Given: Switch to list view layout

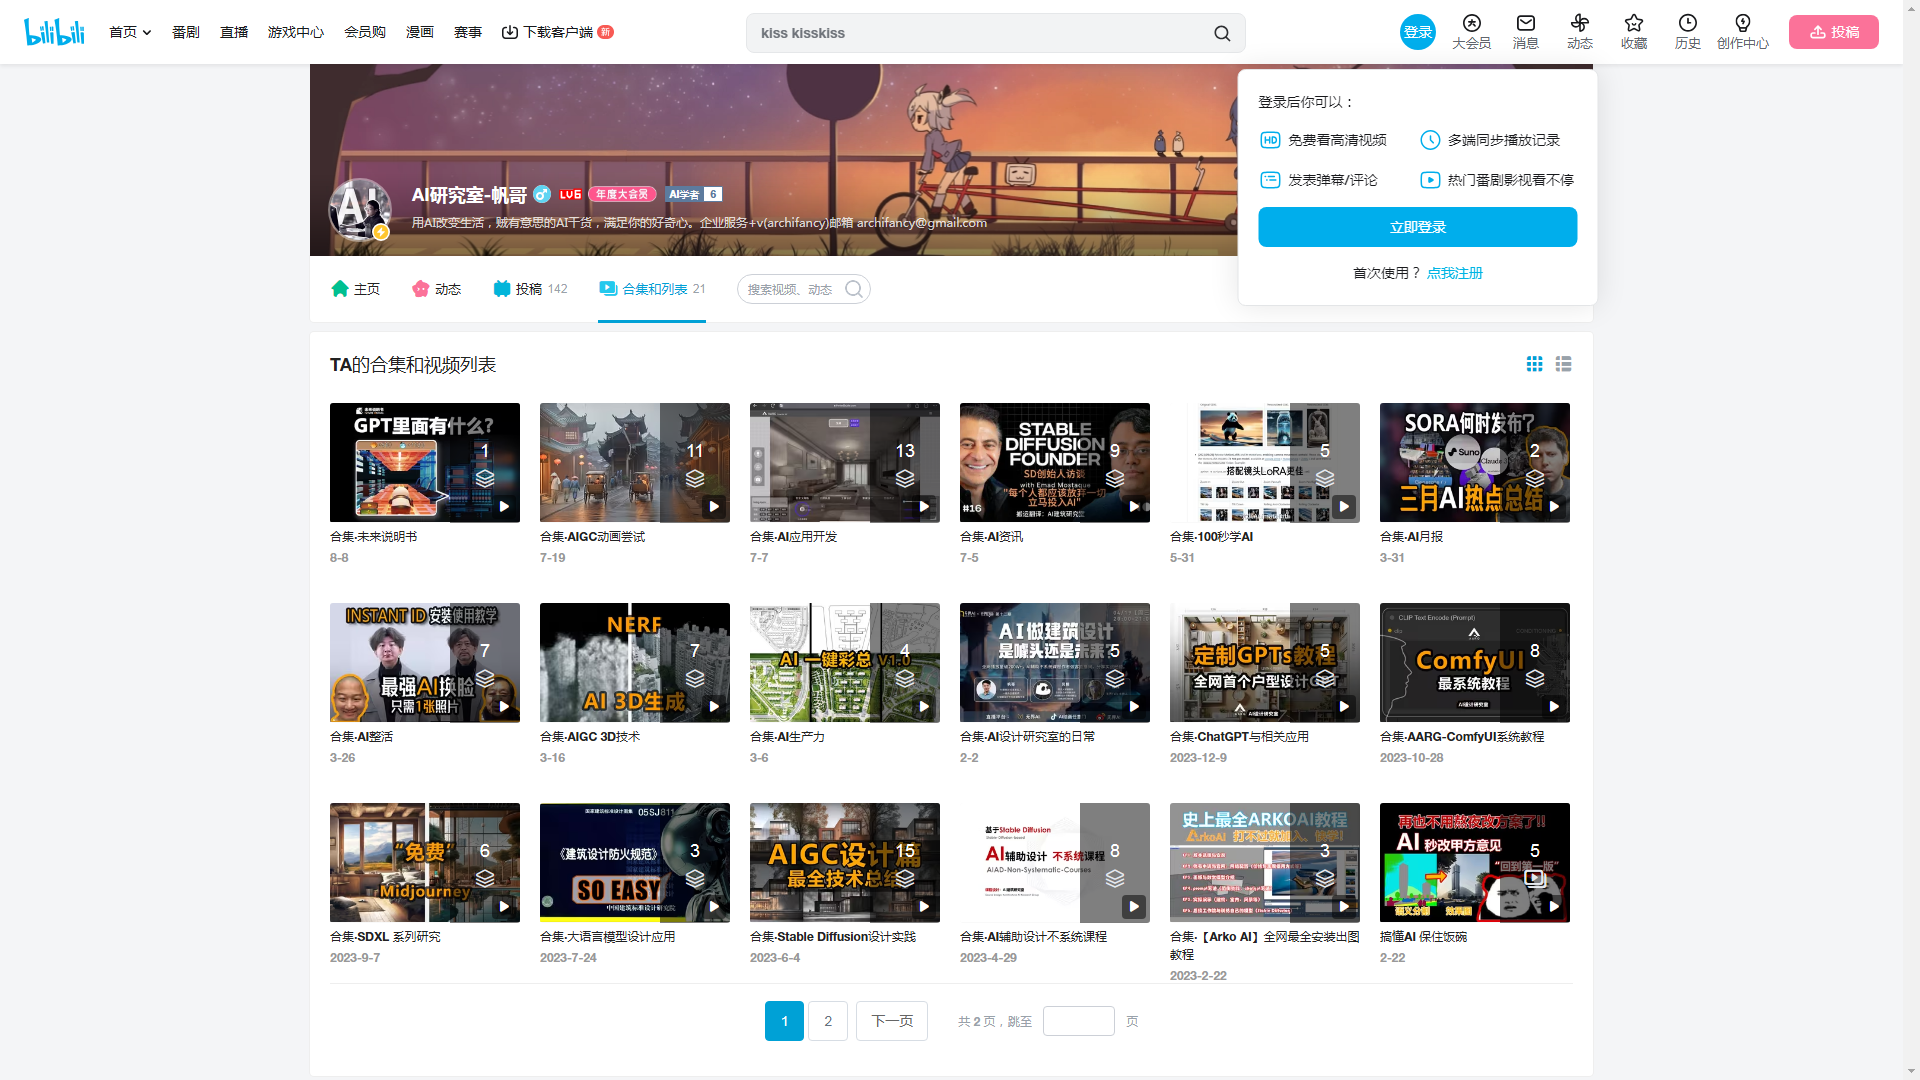Looking at the screenshot, I should tap(1563, 364).
